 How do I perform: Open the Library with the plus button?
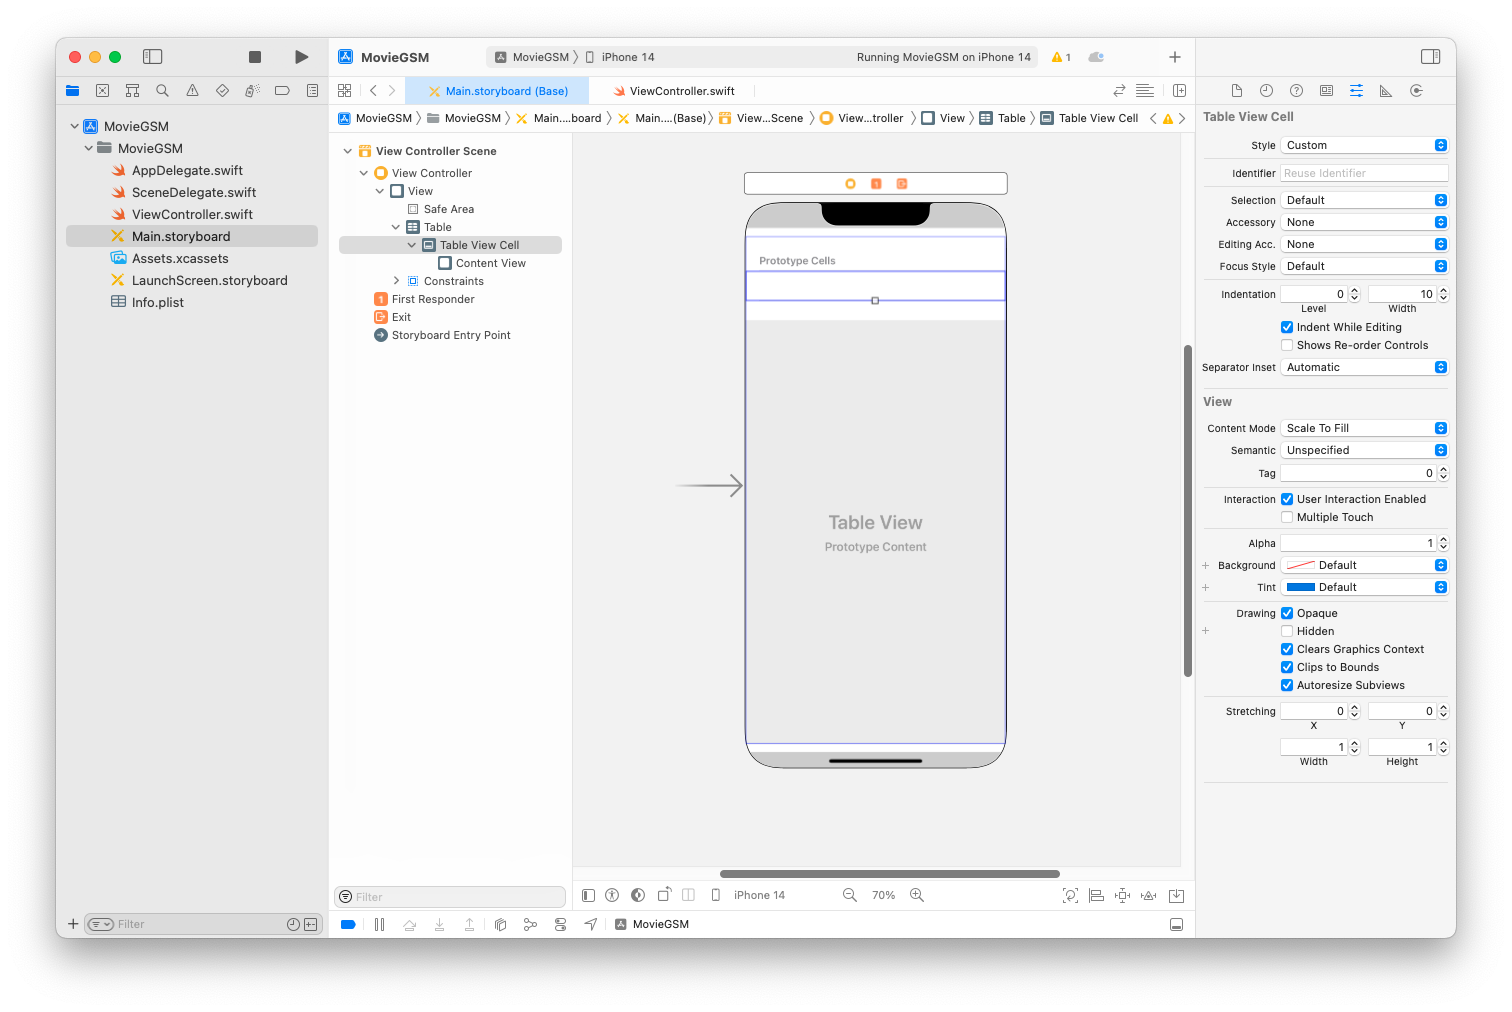point(1175,57)
